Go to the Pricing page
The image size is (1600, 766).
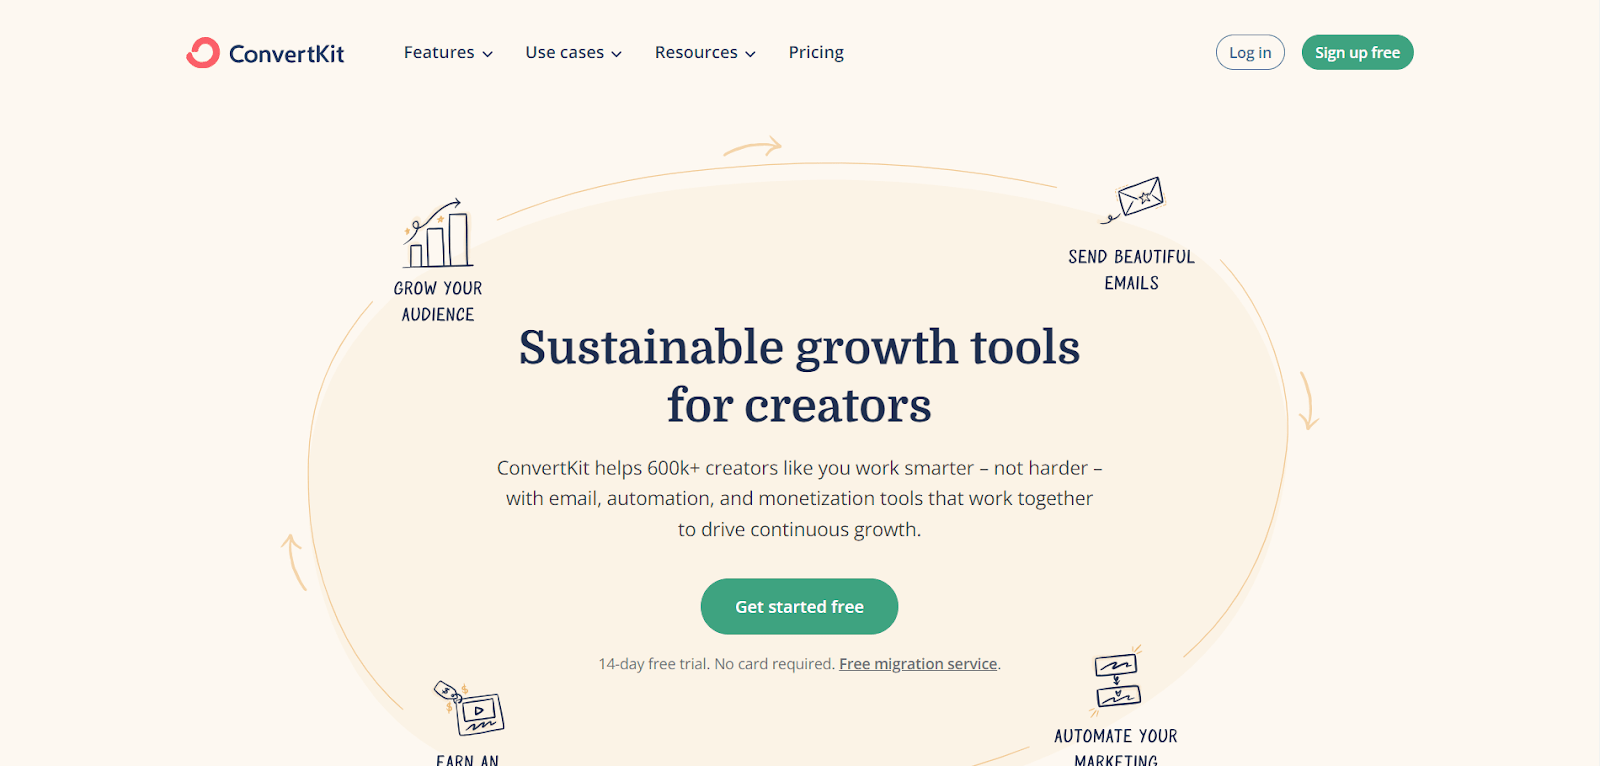click(816, 52)
